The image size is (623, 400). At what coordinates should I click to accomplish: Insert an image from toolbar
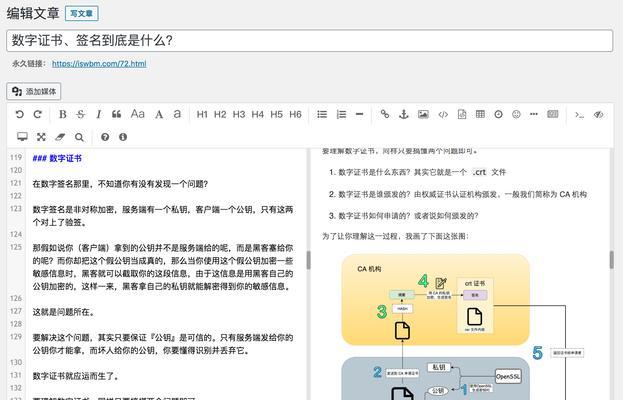click(424, 114)
